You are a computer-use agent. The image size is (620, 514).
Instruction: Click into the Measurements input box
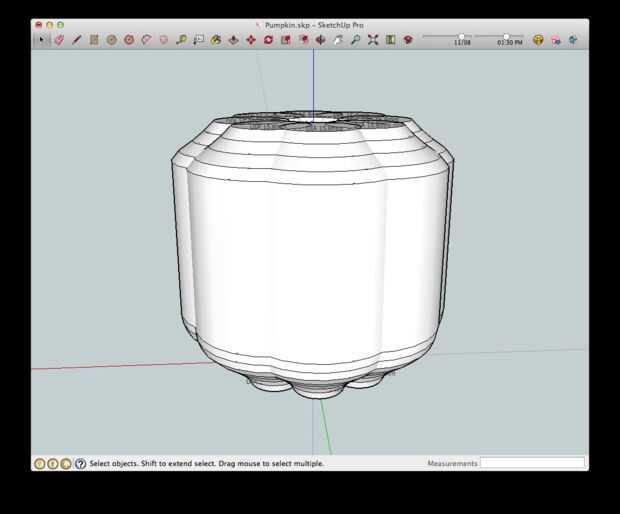532,463
